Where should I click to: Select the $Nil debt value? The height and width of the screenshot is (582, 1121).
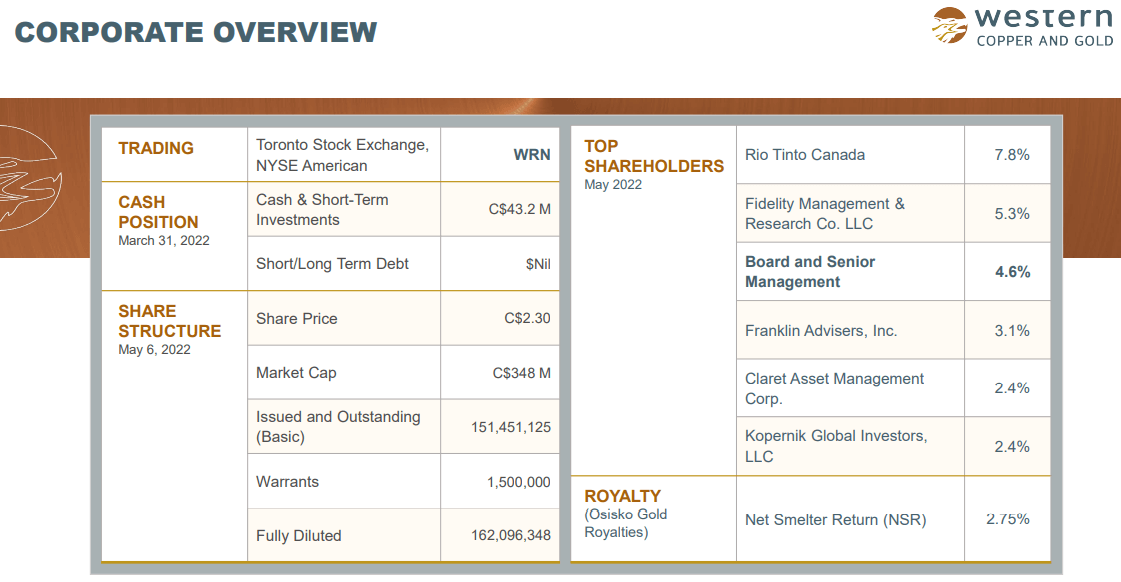pos(538,264)
